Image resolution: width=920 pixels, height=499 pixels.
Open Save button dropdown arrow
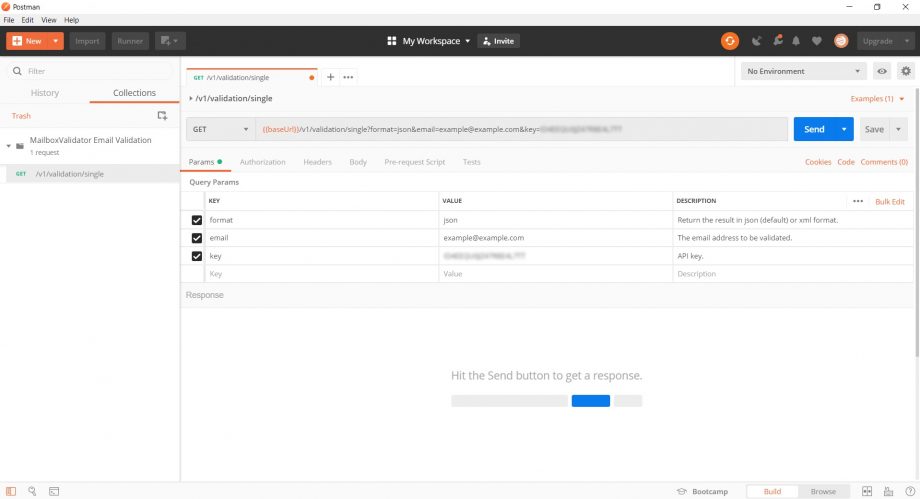coord(898,129)
